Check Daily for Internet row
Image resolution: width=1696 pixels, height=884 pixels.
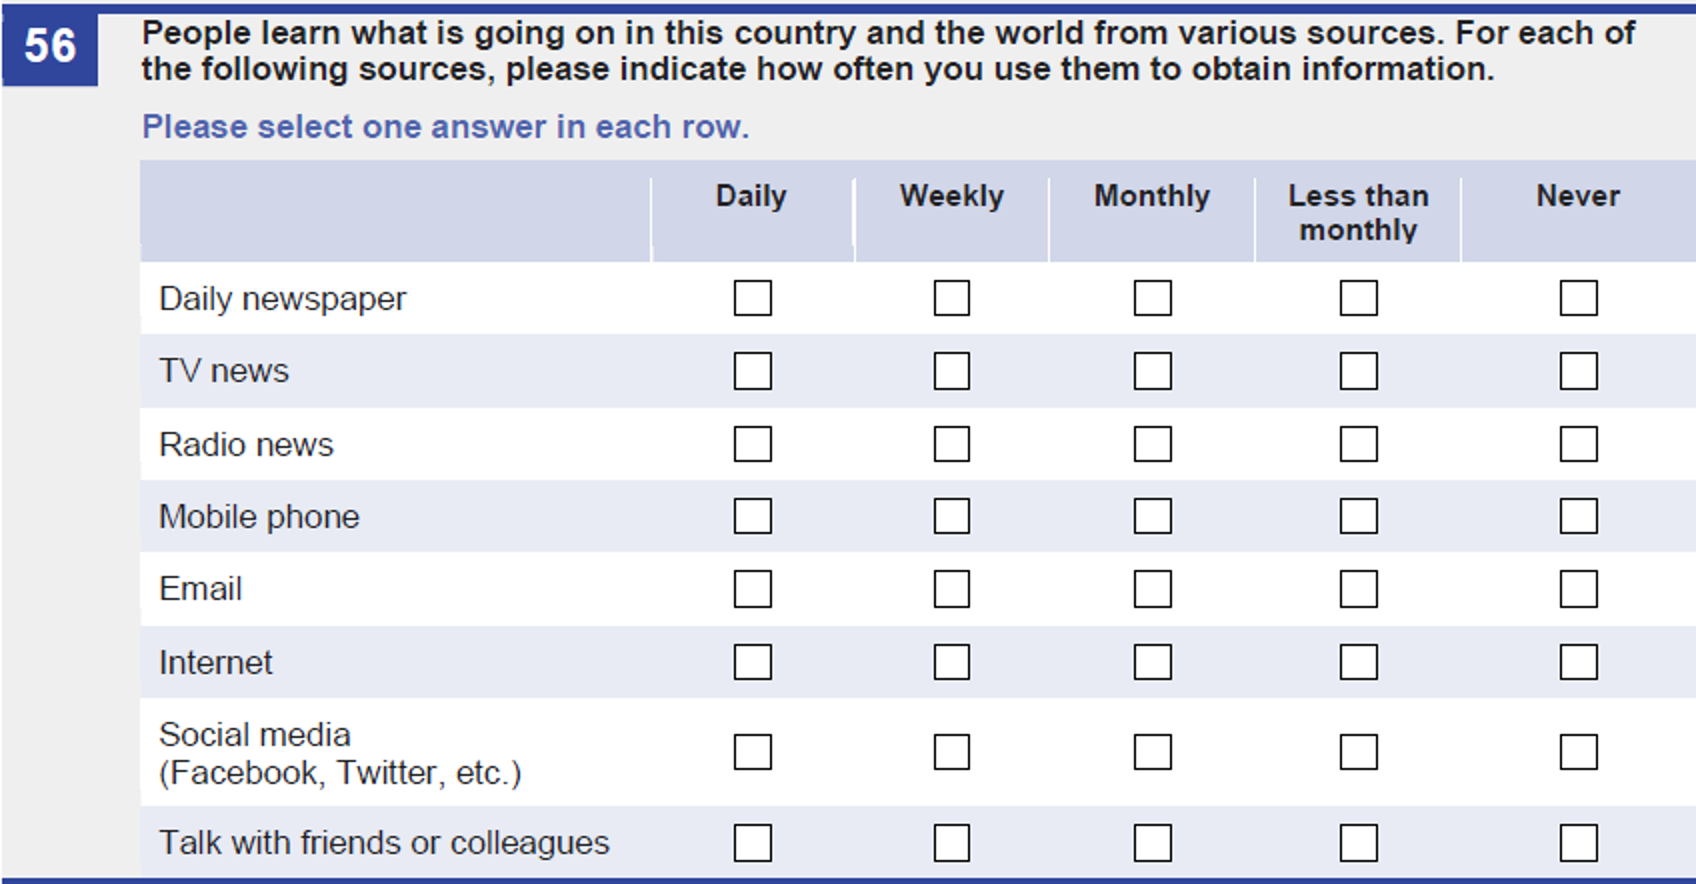coord(752,662)
